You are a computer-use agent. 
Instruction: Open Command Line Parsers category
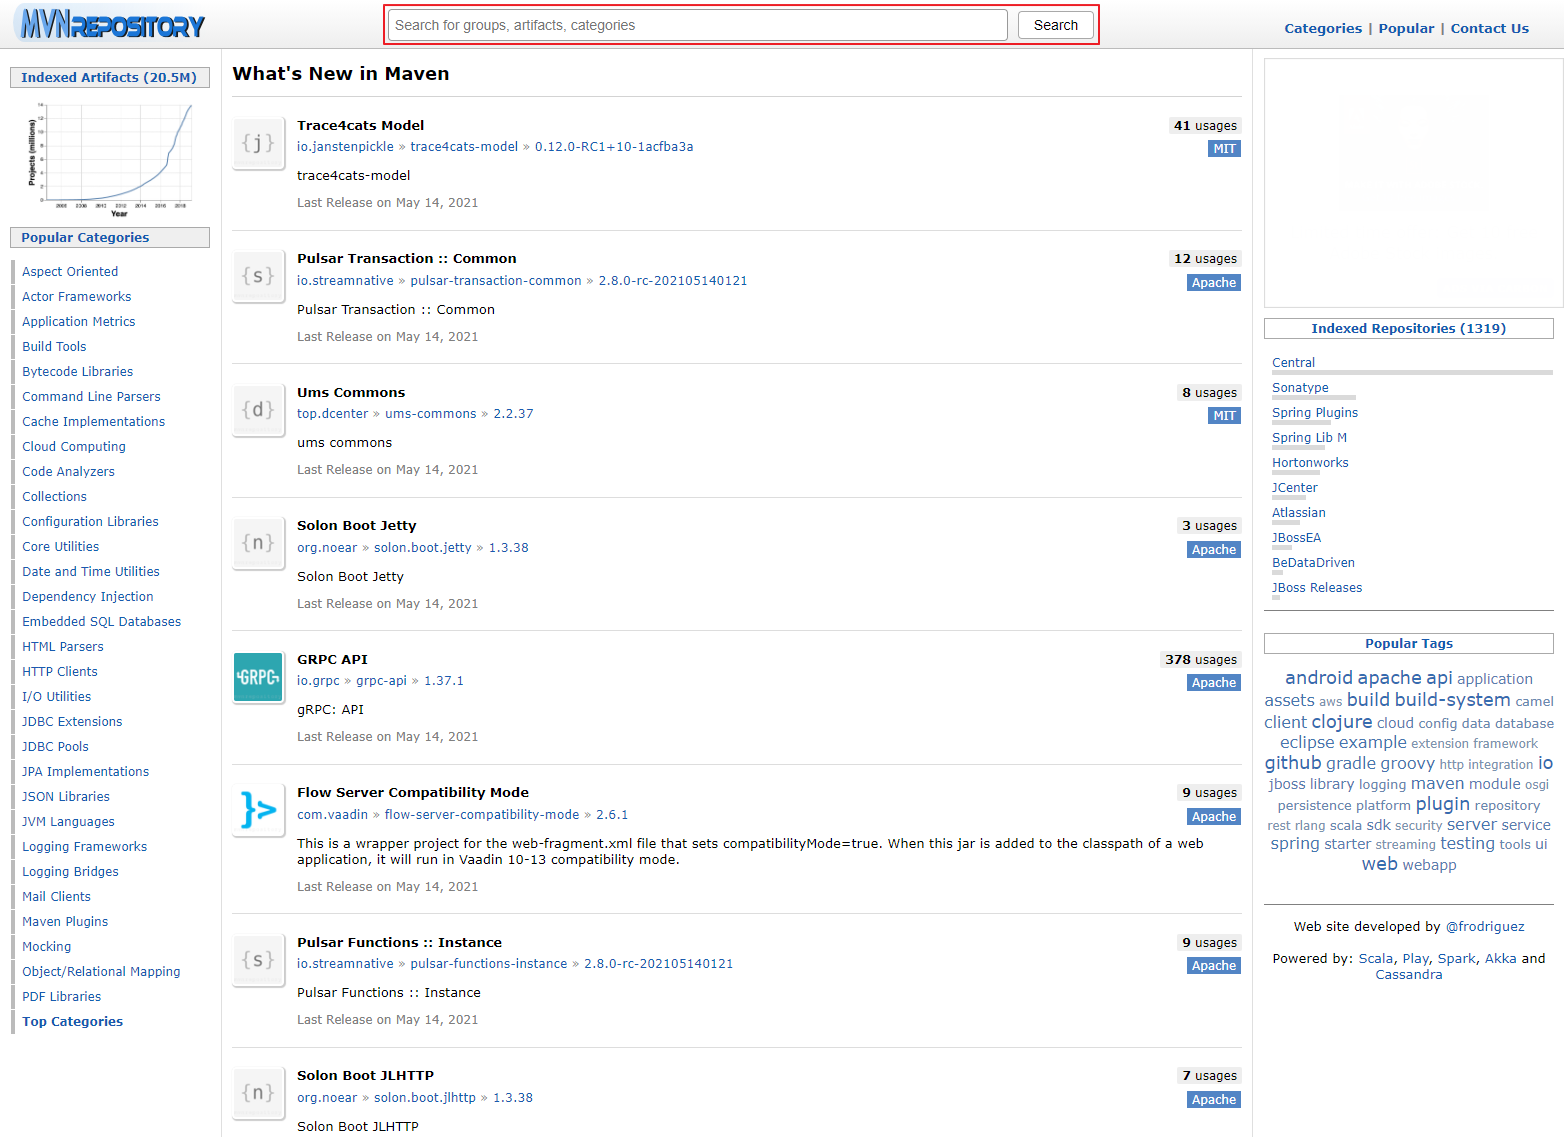coord(91,396)
